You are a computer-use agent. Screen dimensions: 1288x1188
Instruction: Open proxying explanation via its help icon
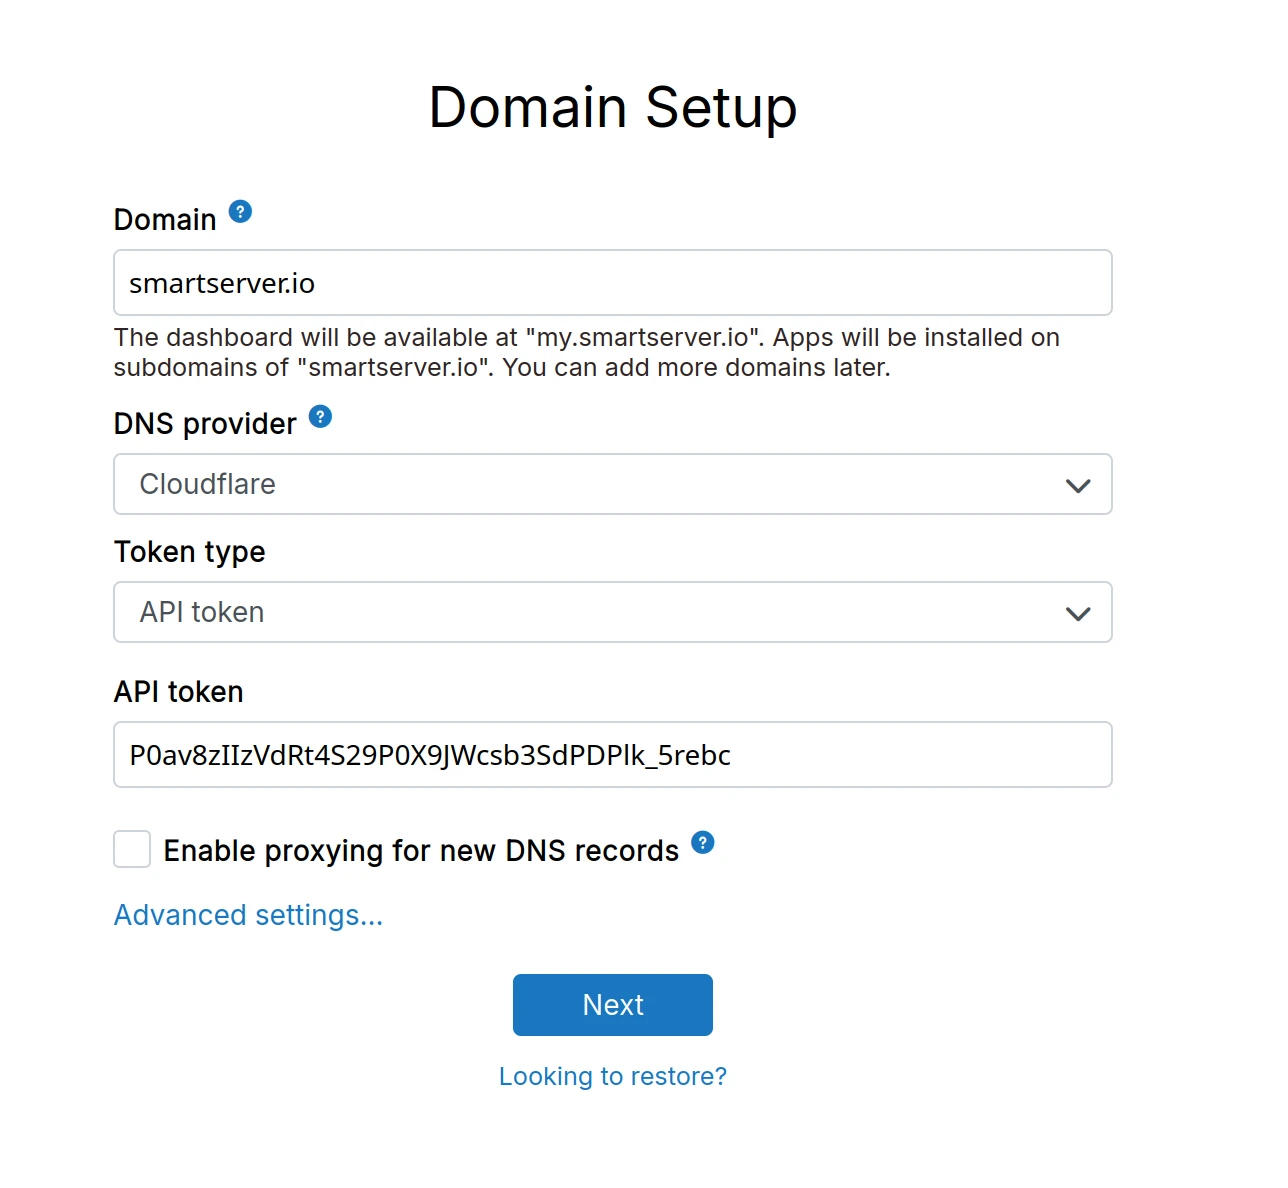point(703,843)
